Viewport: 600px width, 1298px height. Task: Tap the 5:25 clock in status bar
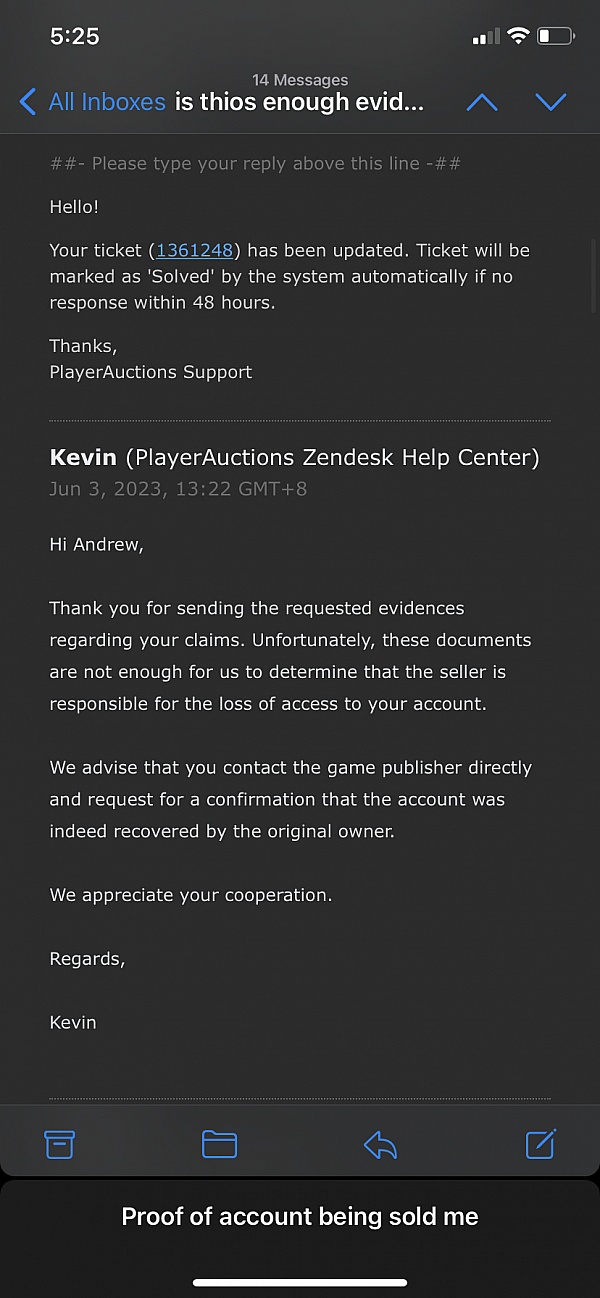(74, 35)
